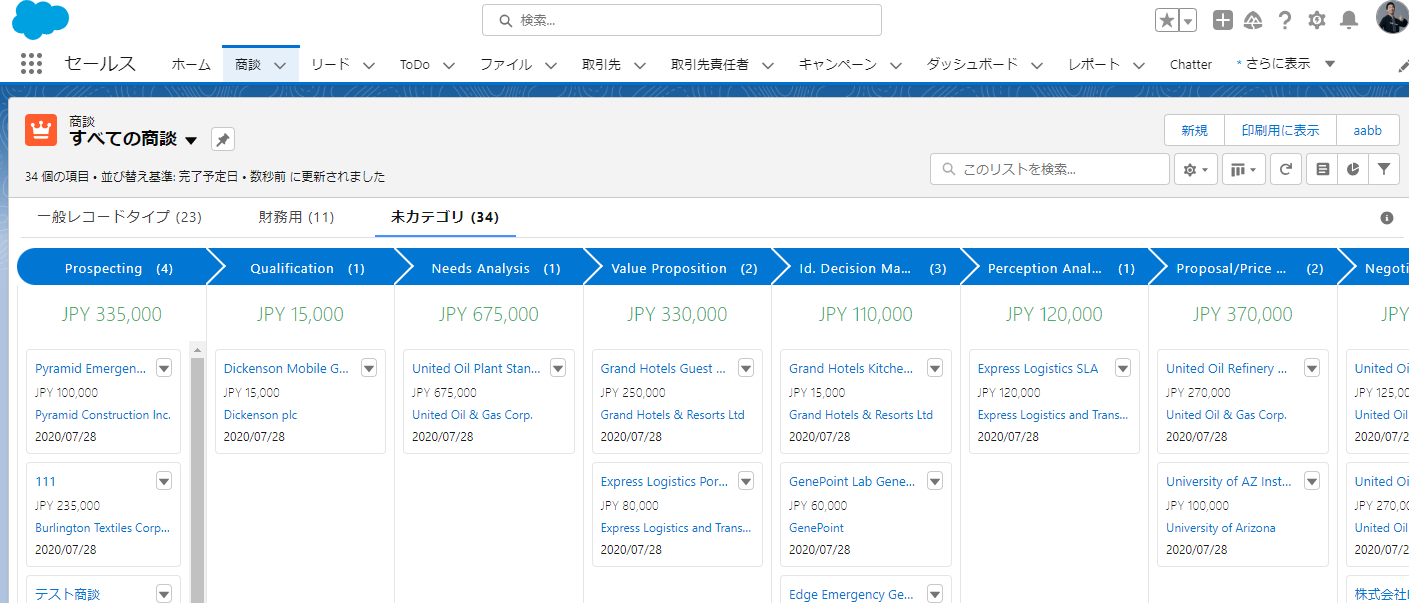Open actions menu for United Oil Plant card
The height and width of the screenshot is (603, 1409).
pyautogui.click(x=558, y=368)
